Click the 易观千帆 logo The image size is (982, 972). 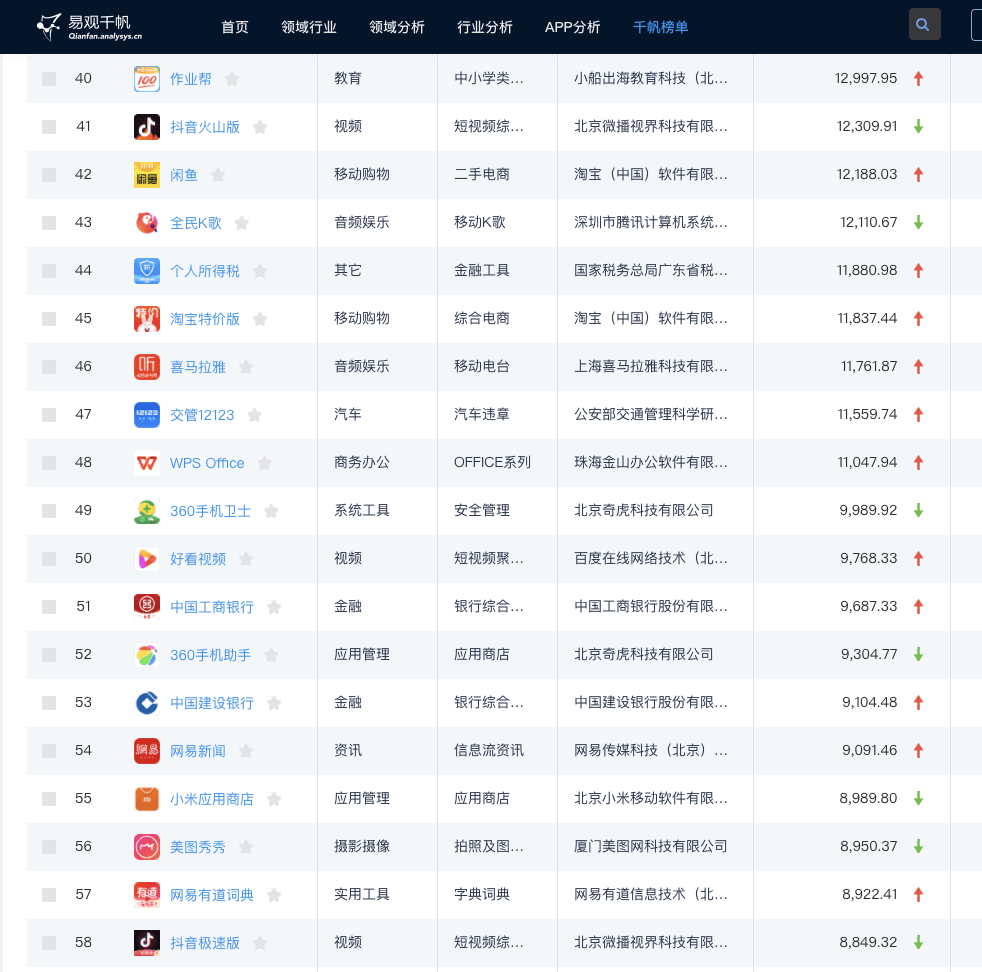pos(89,27)
